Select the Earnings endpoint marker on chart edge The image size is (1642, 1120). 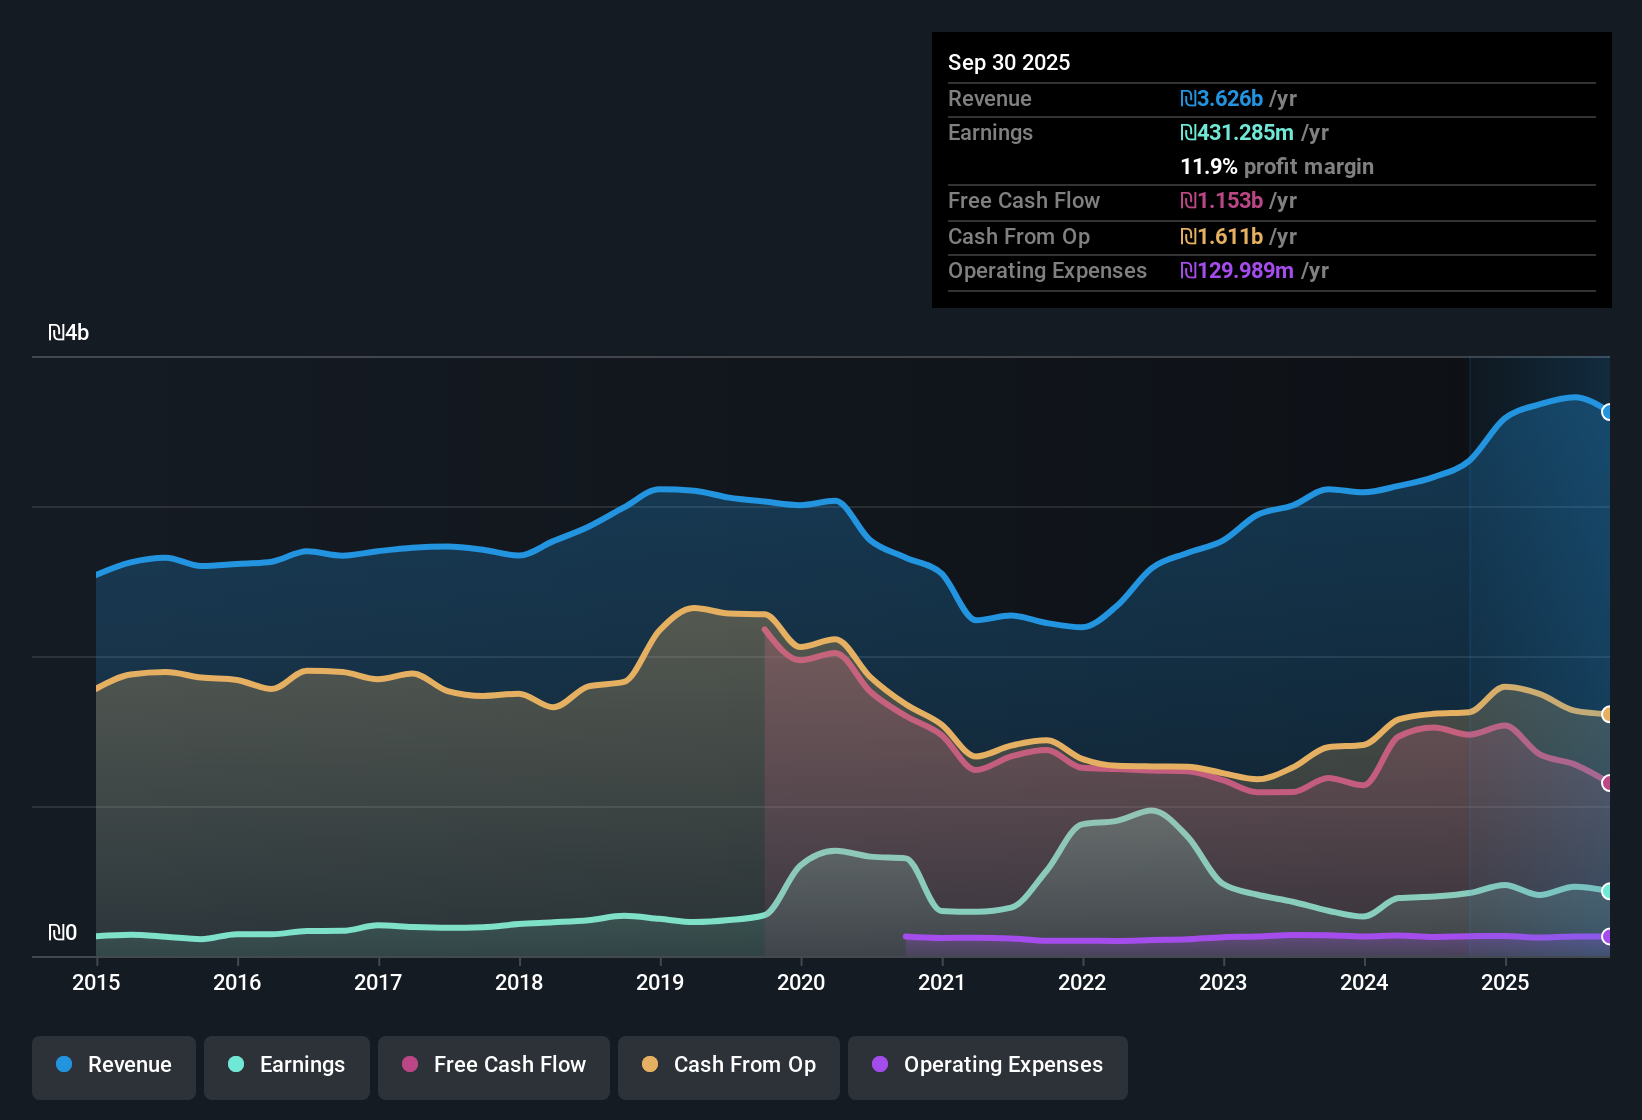(x=1608, y=891)
